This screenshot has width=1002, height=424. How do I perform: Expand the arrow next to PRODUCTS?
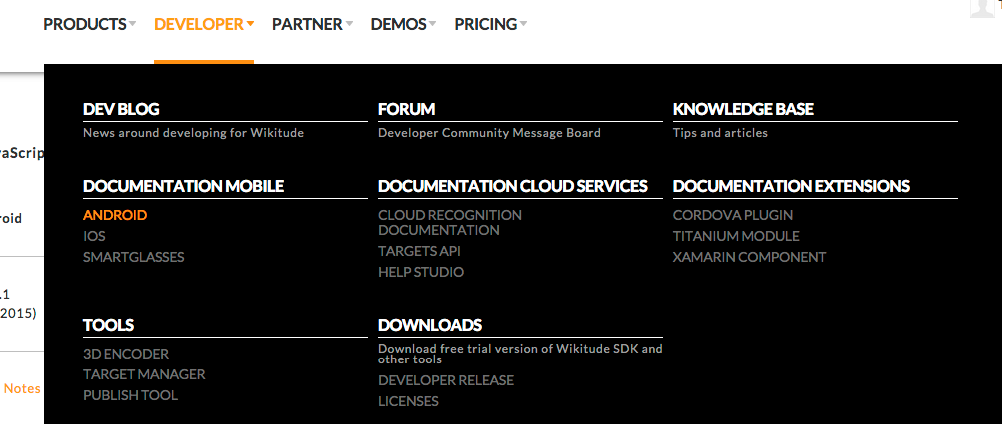pos(132,24)
